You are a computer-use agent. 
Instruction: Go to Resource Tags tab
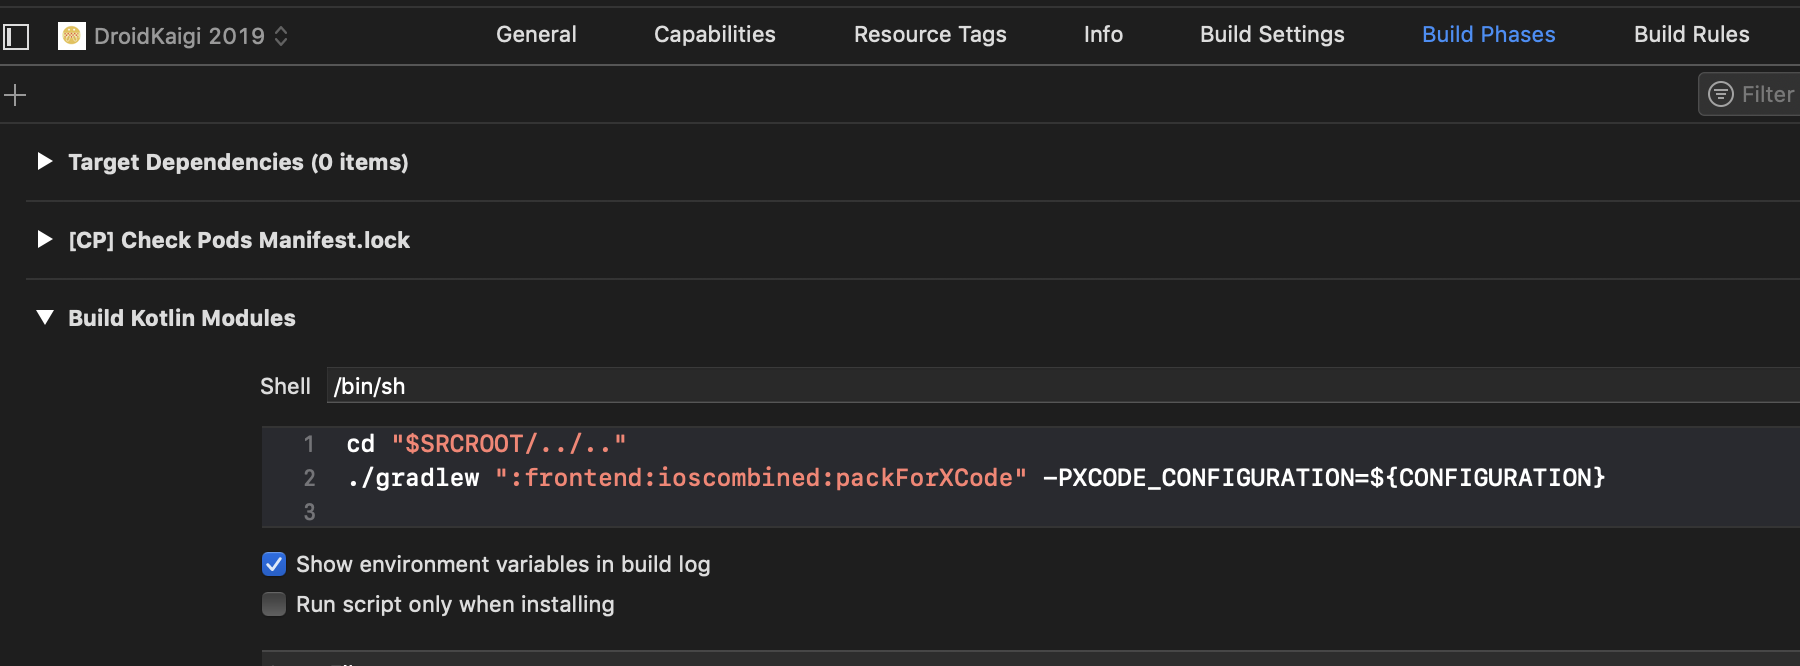[929, 34]
